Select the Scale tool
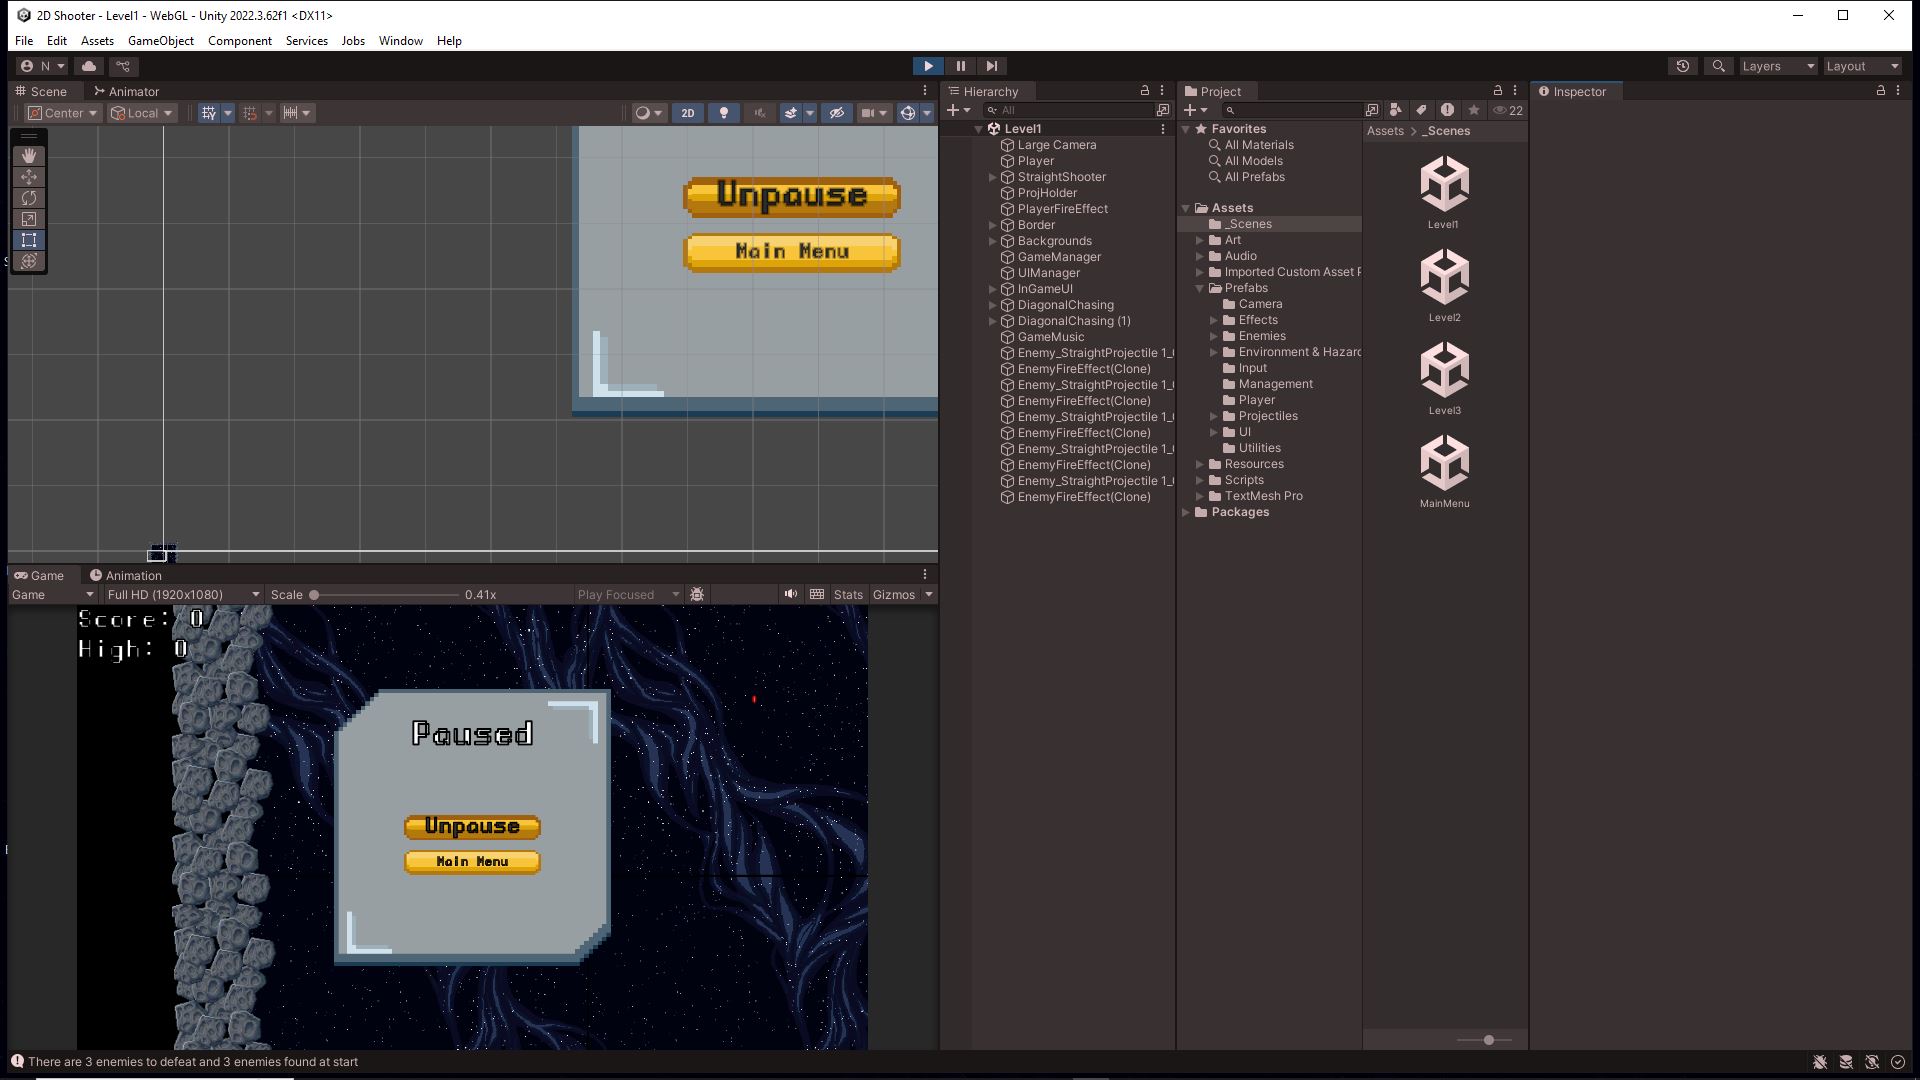 point(29,219)
